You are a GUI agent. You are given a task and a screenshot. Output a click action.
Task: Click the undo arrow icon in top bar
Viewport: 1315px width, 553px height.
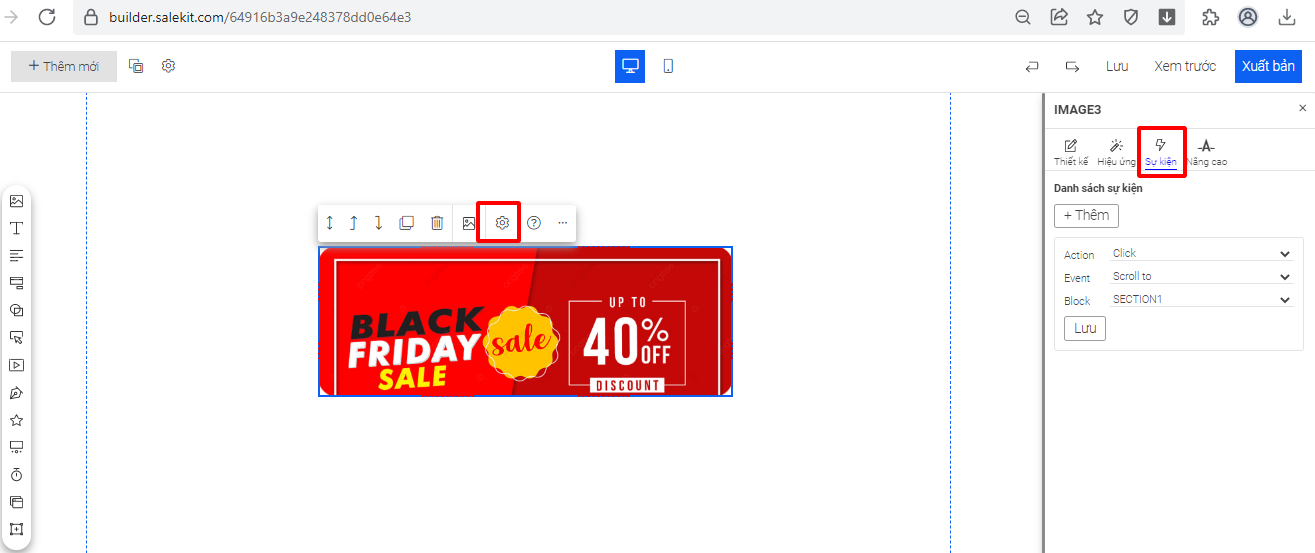pos(1032,66)
